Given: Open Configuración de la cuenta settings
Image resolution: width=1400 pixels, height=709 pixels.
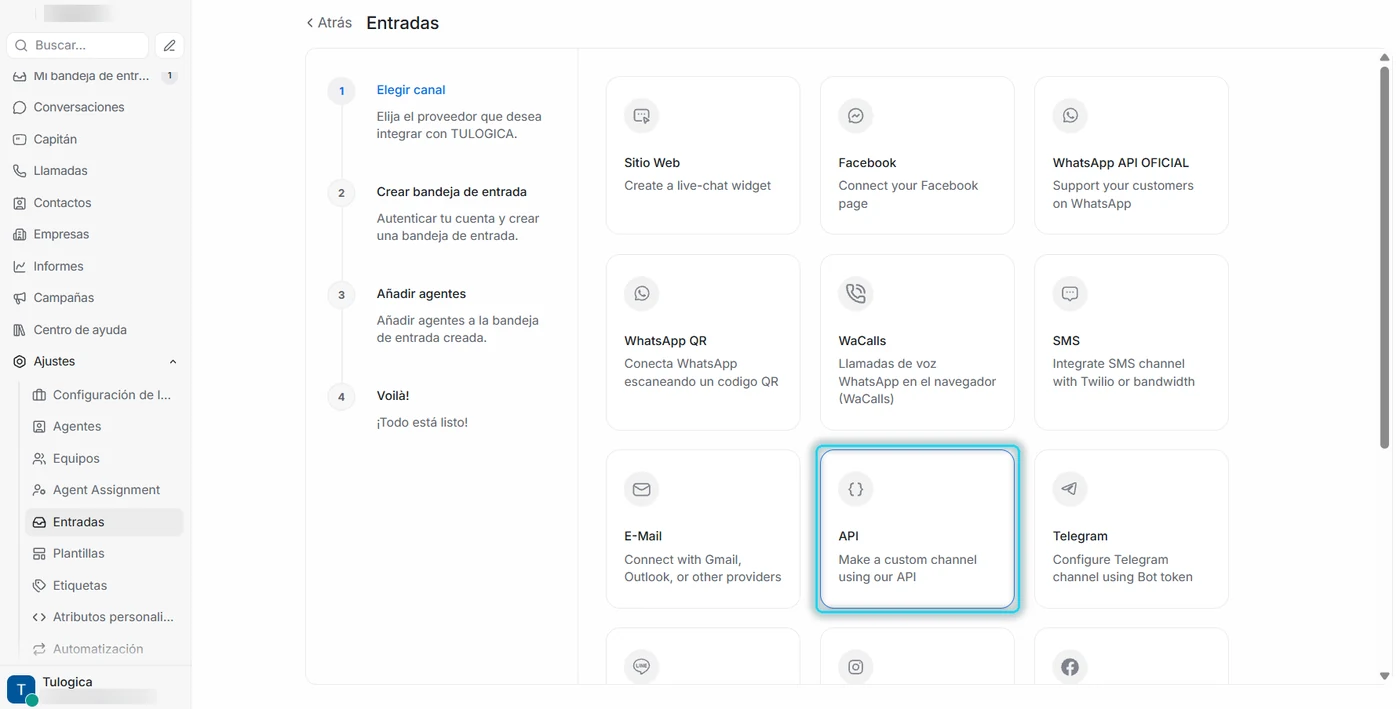Looking at the screenshot, I should pyautogui.click(x=103, y=395).
